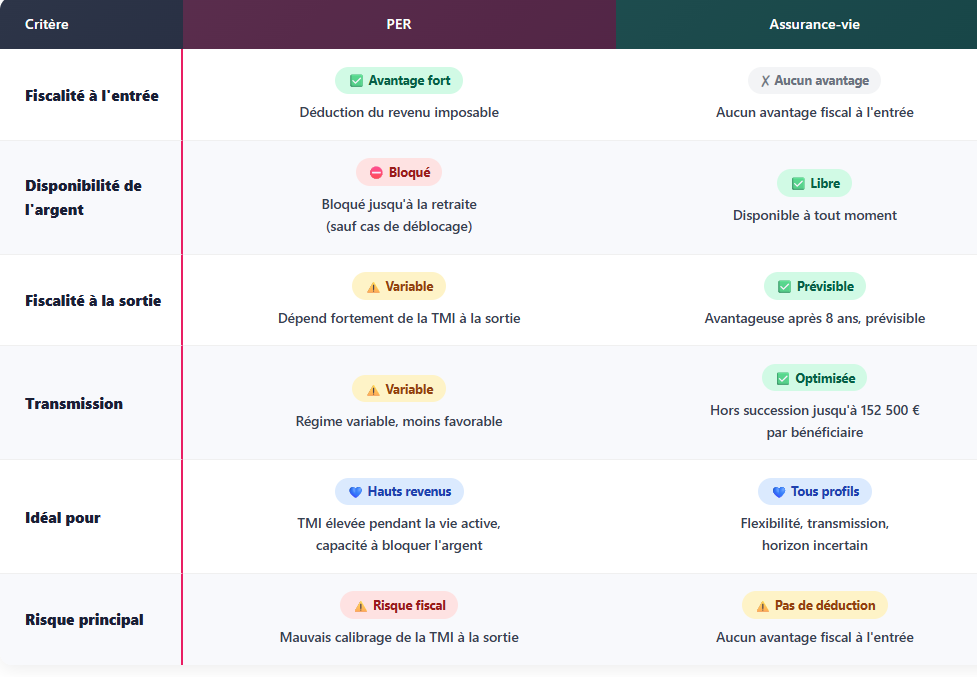The width and height of the screenshot is (977, 677).
Task: Click warning triangle in Pas de déduction badge
Action: tap(763, 606)
